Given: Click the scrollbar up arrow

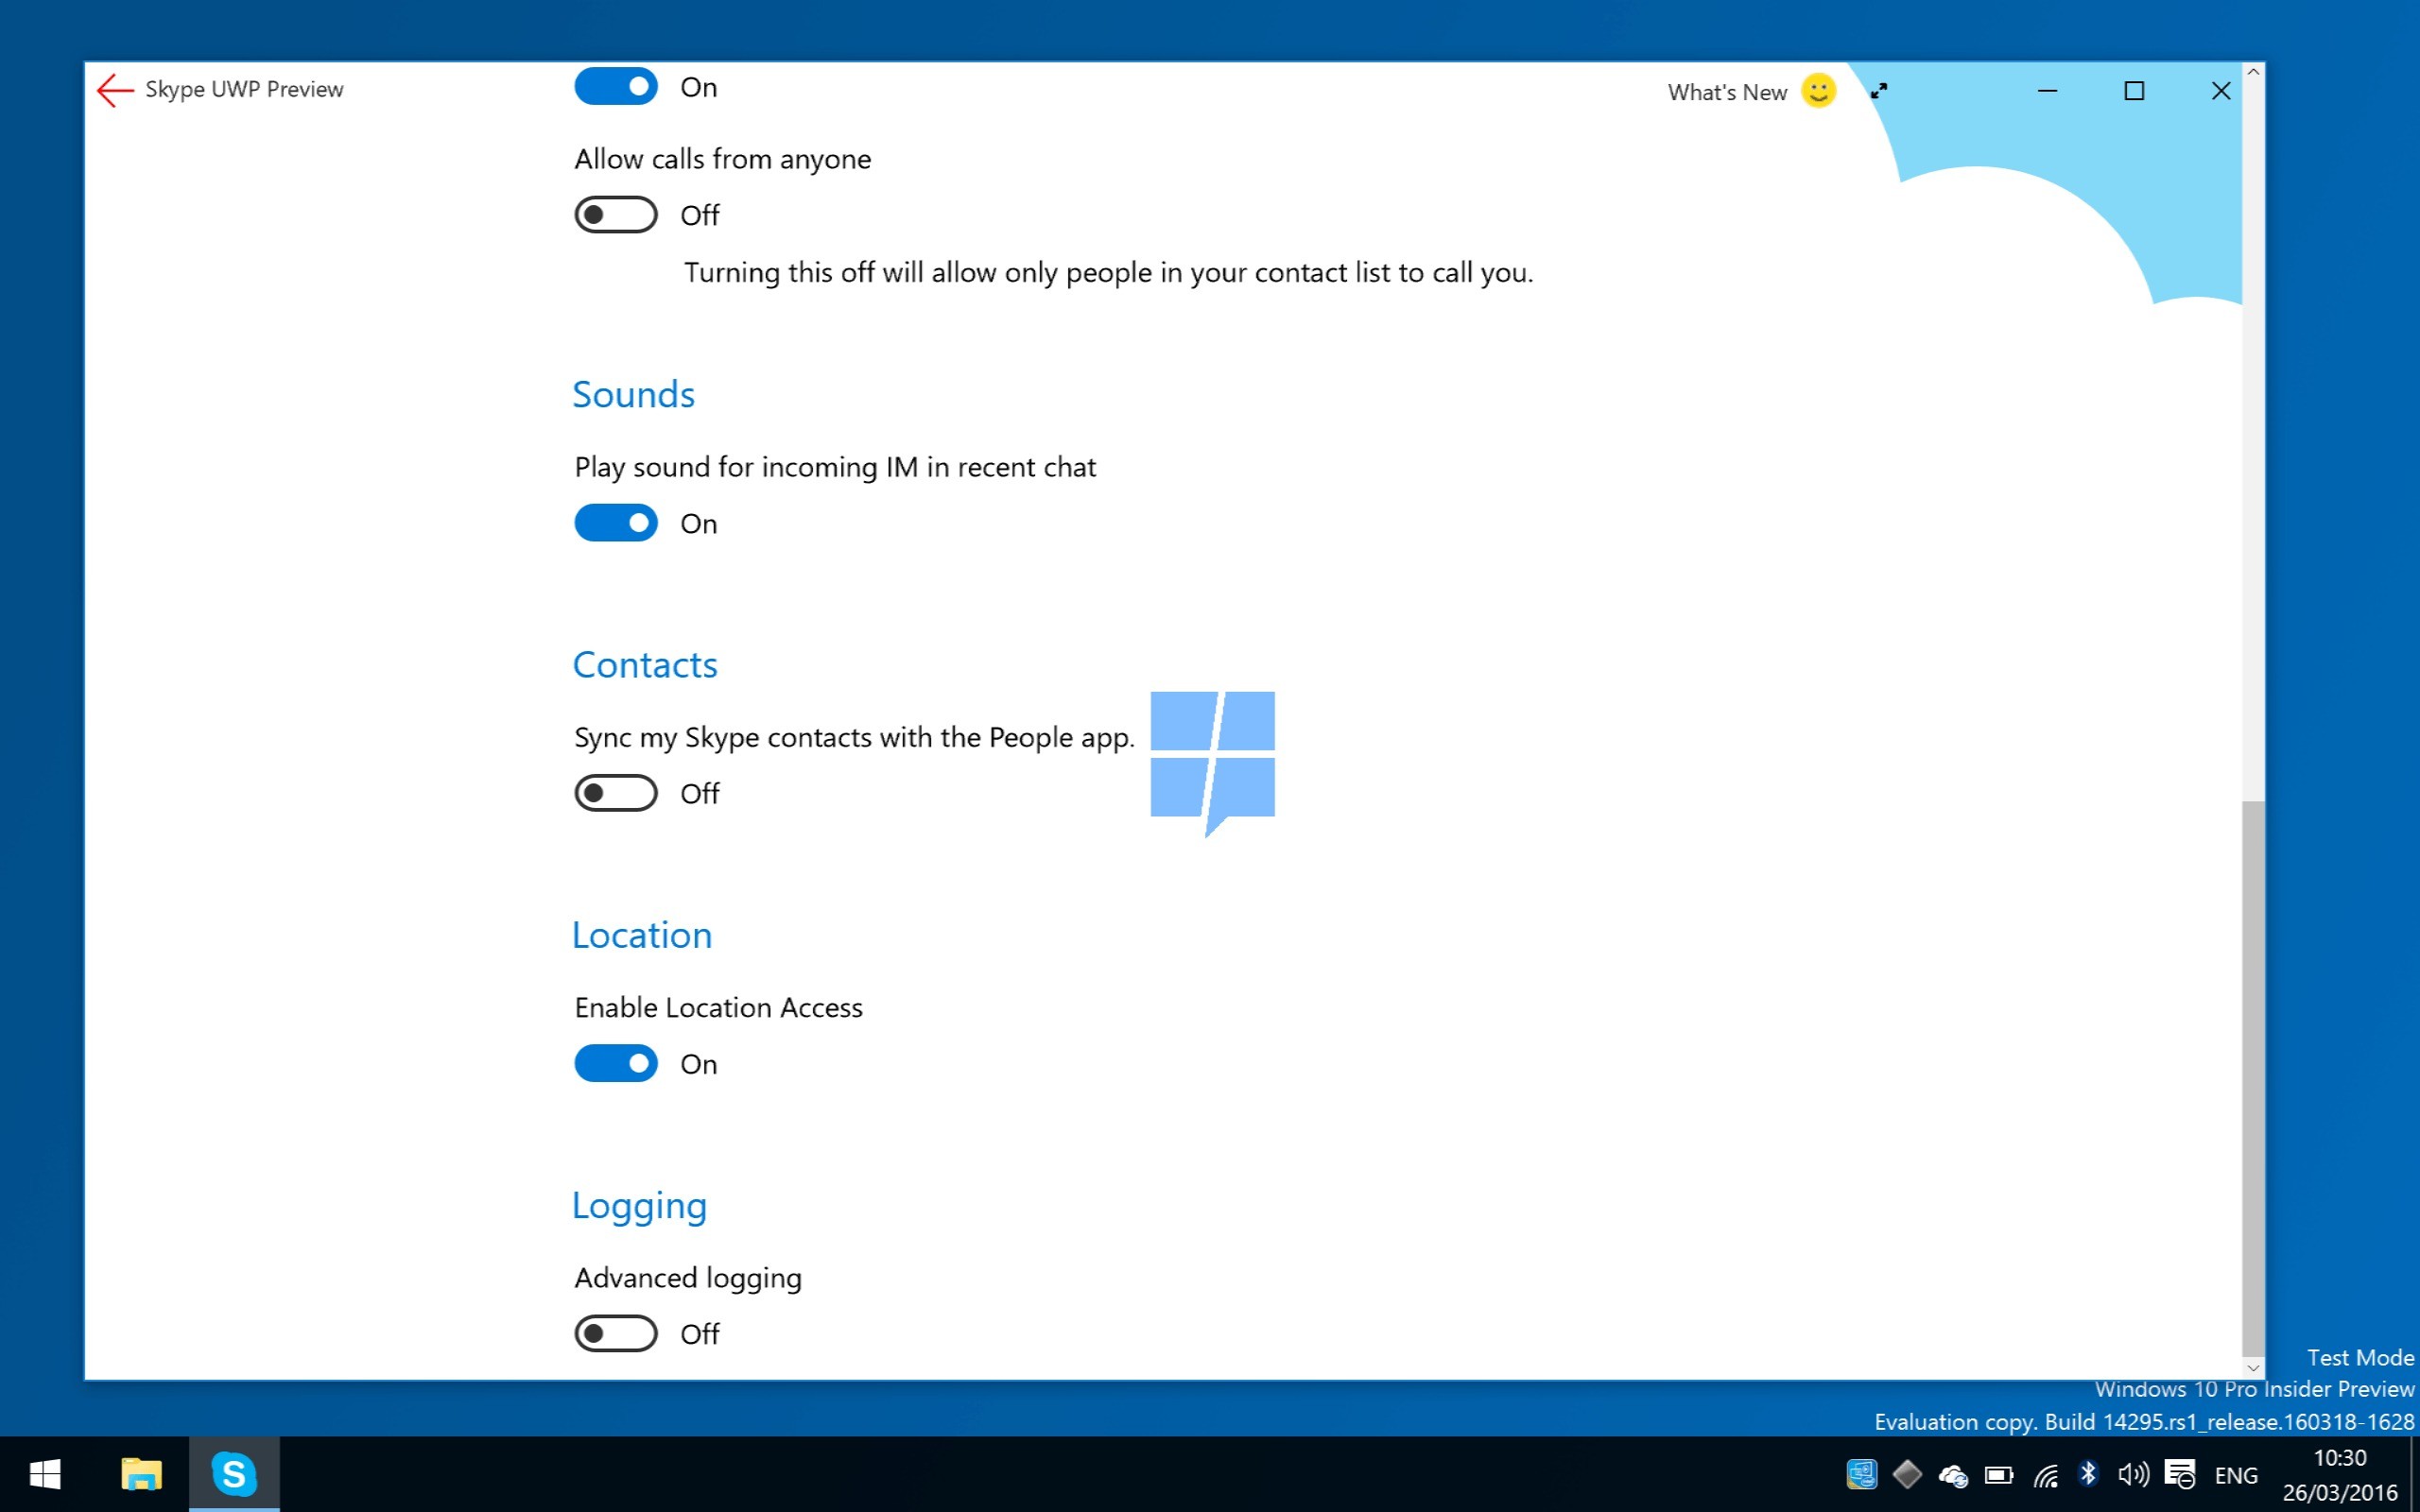Looking at the screenshot, I should pos(2252,72).
